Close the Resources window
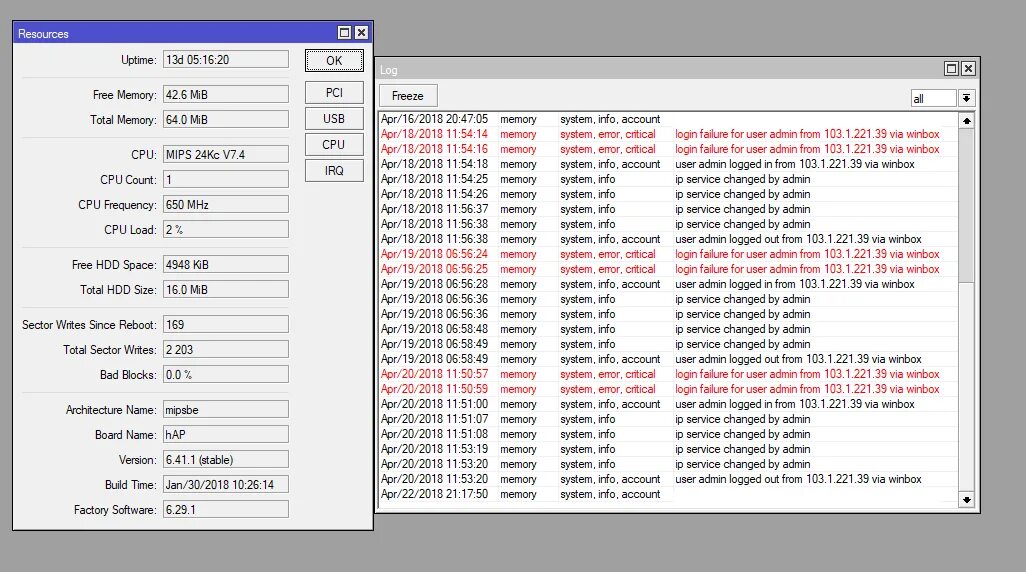Screen dimensions: 1026x572 [x=361, y=32]
